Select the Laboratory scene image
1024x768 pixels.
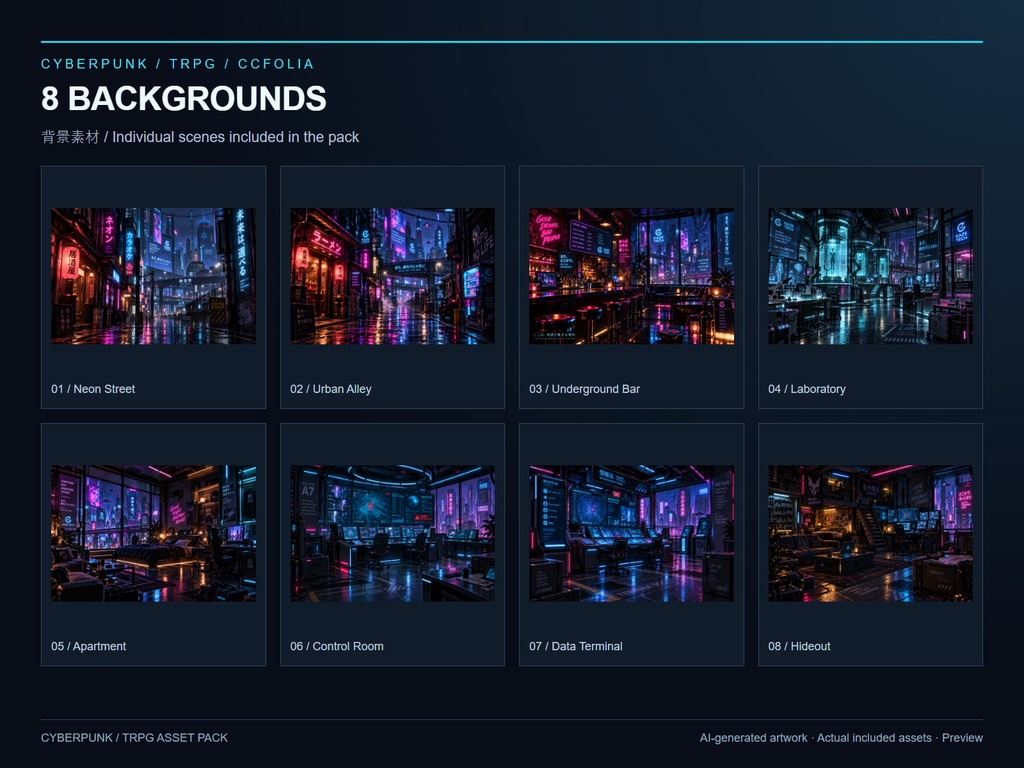click(871, 276)
